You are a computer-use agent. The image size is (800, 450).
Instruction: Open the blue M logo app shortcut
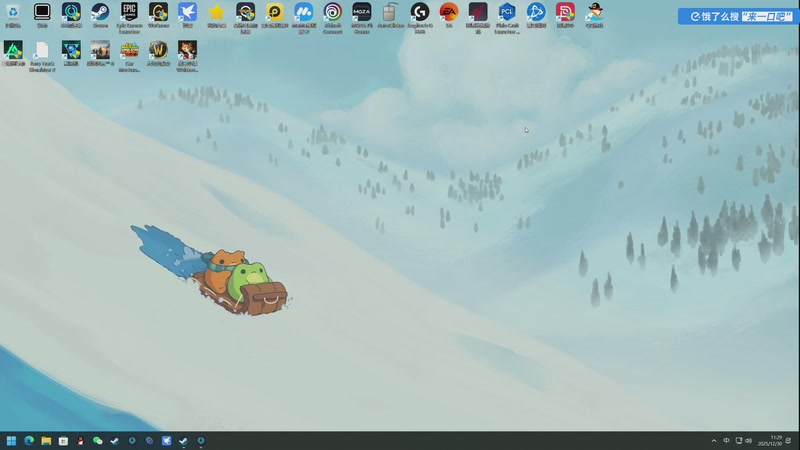pos(304,17)
